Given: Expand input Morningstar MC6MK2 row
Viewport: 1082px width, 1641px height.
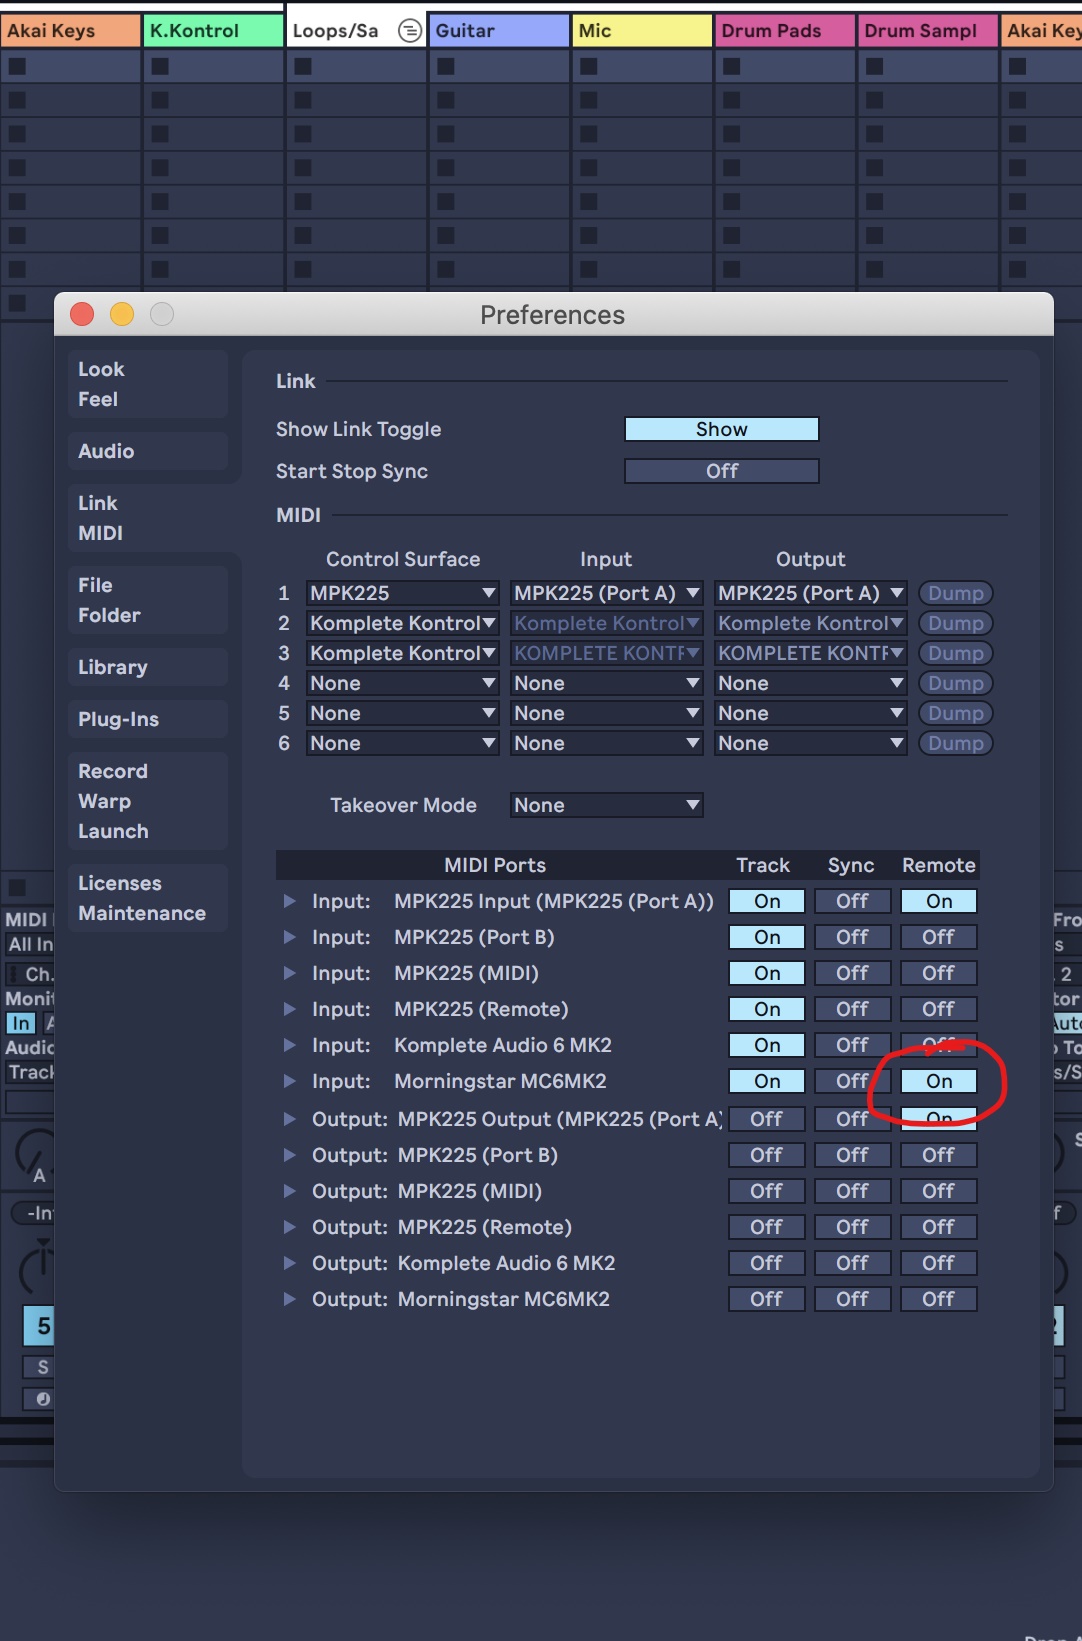Looking at the screenshot, I should pyautogui.click(x=289, y=1081).
